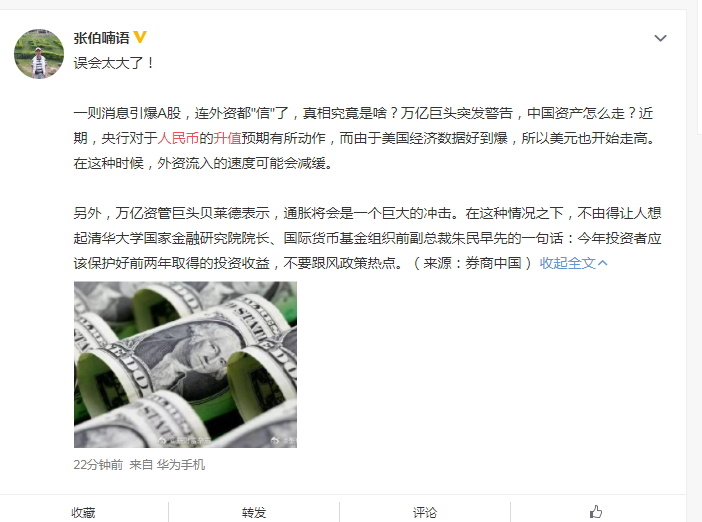Click the 22分钟前 timestamp

pyautogui.click(x=98, y=465)
